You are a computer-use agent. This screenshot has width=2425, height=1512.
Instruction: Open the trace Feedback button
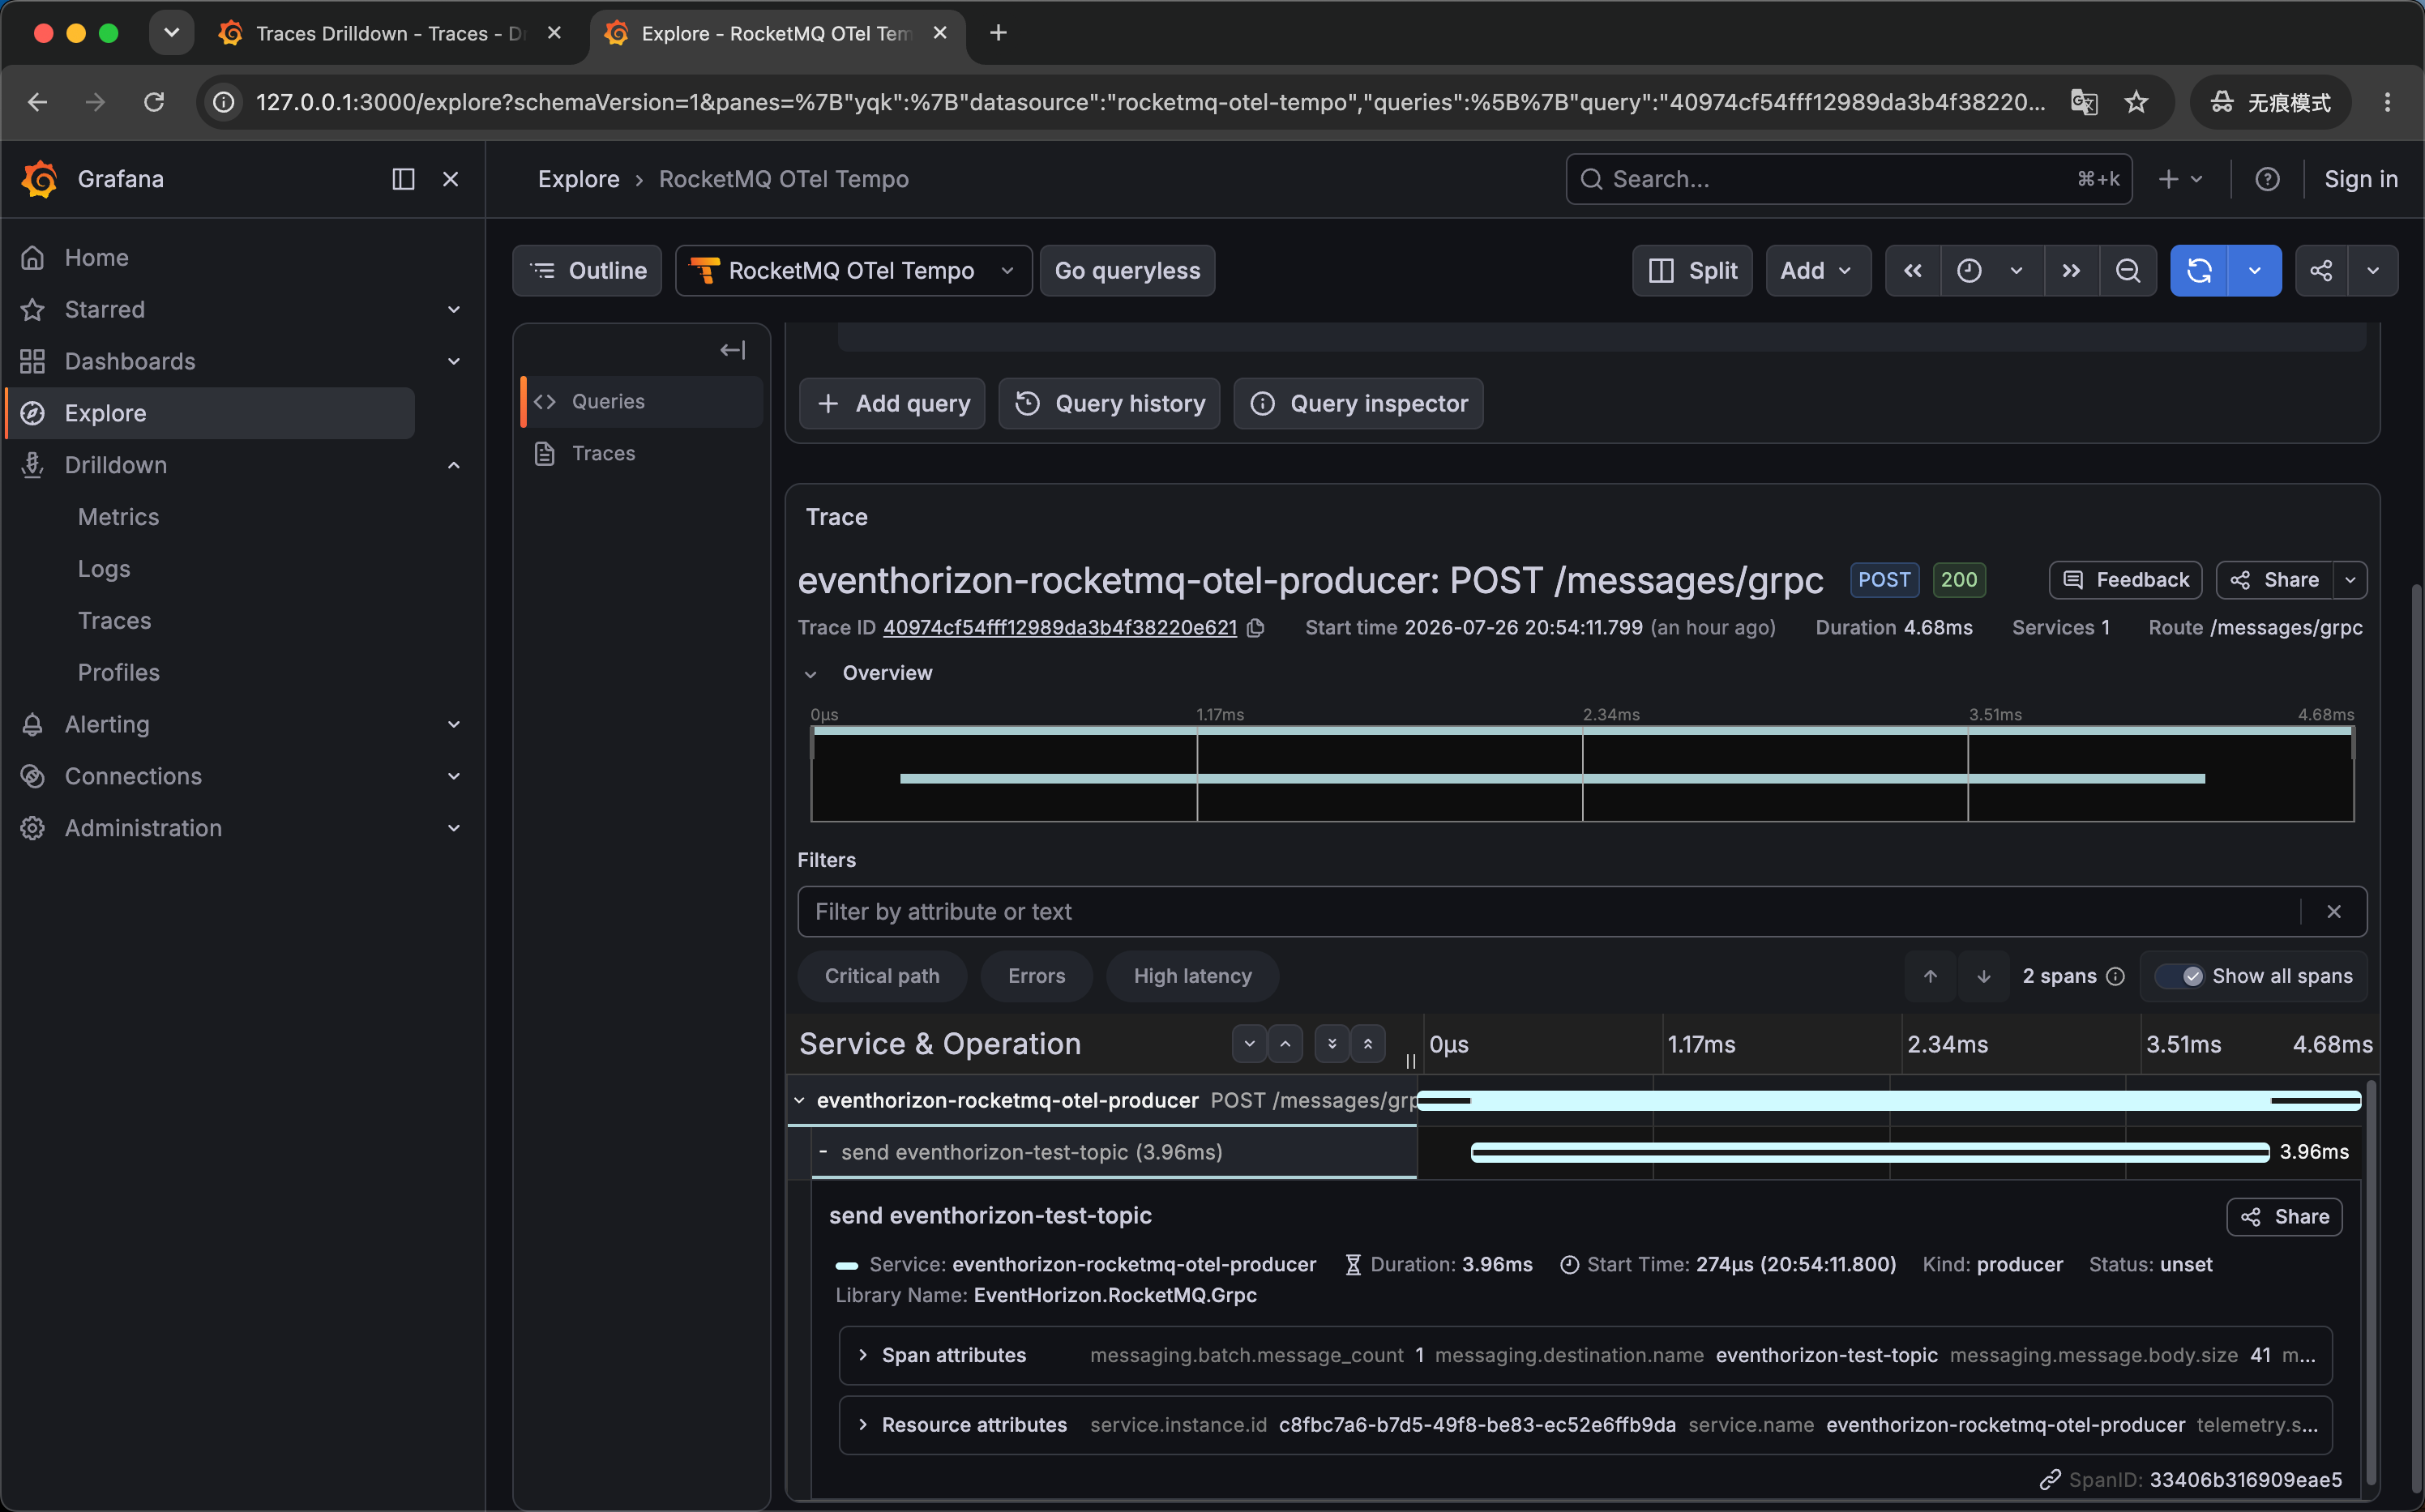(x=2126, y=580)
